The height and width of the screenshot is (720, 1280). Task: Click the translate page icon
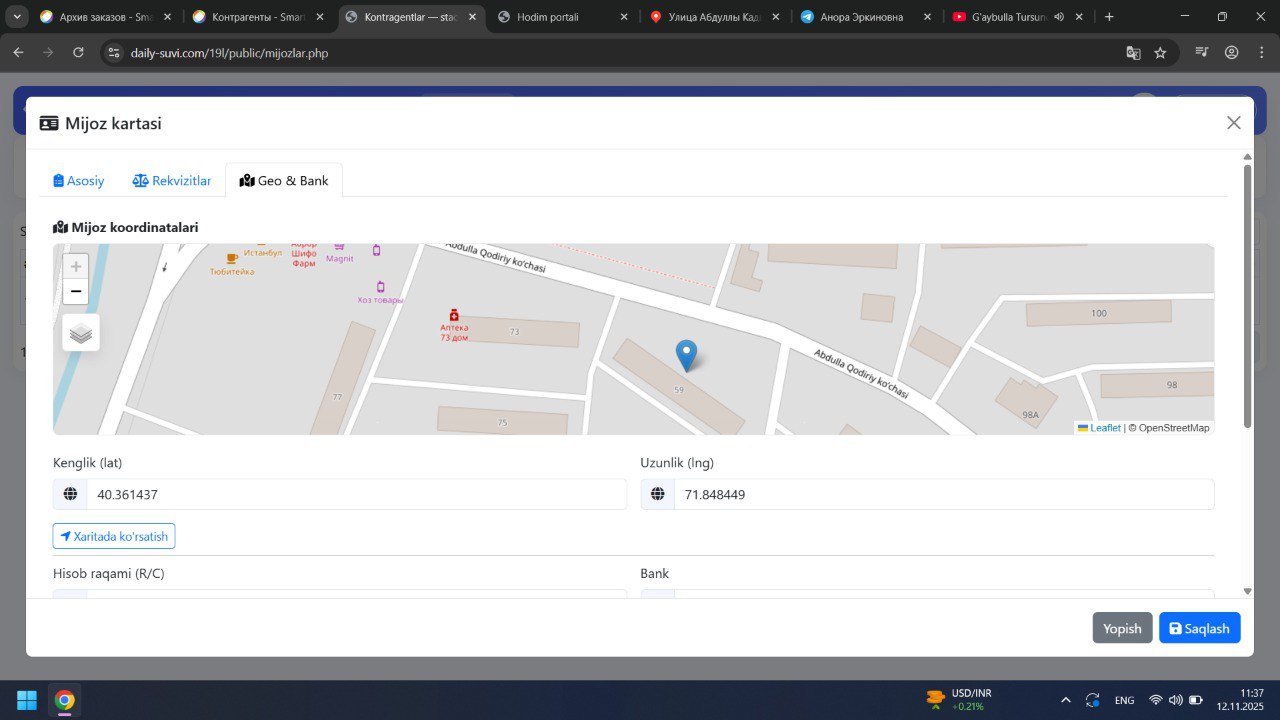point(1133,53)
